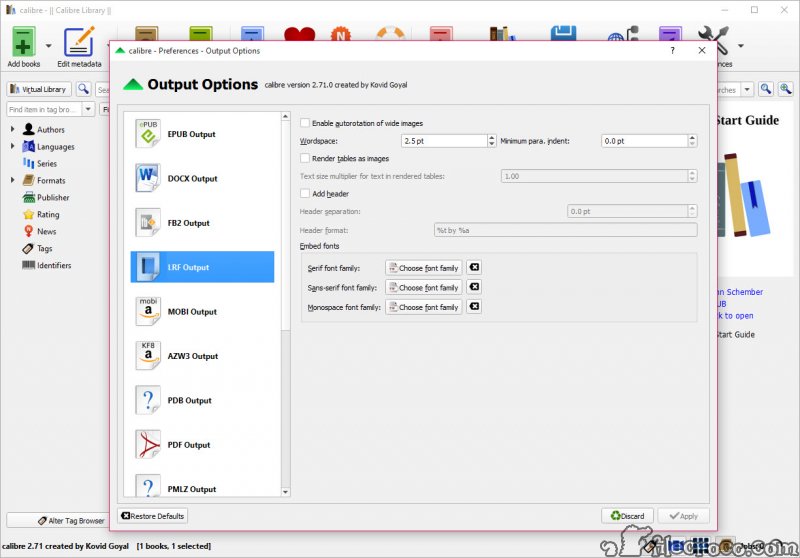Select PDB Output option
Screen dimensions: 800x558
[x=203, y=400]
